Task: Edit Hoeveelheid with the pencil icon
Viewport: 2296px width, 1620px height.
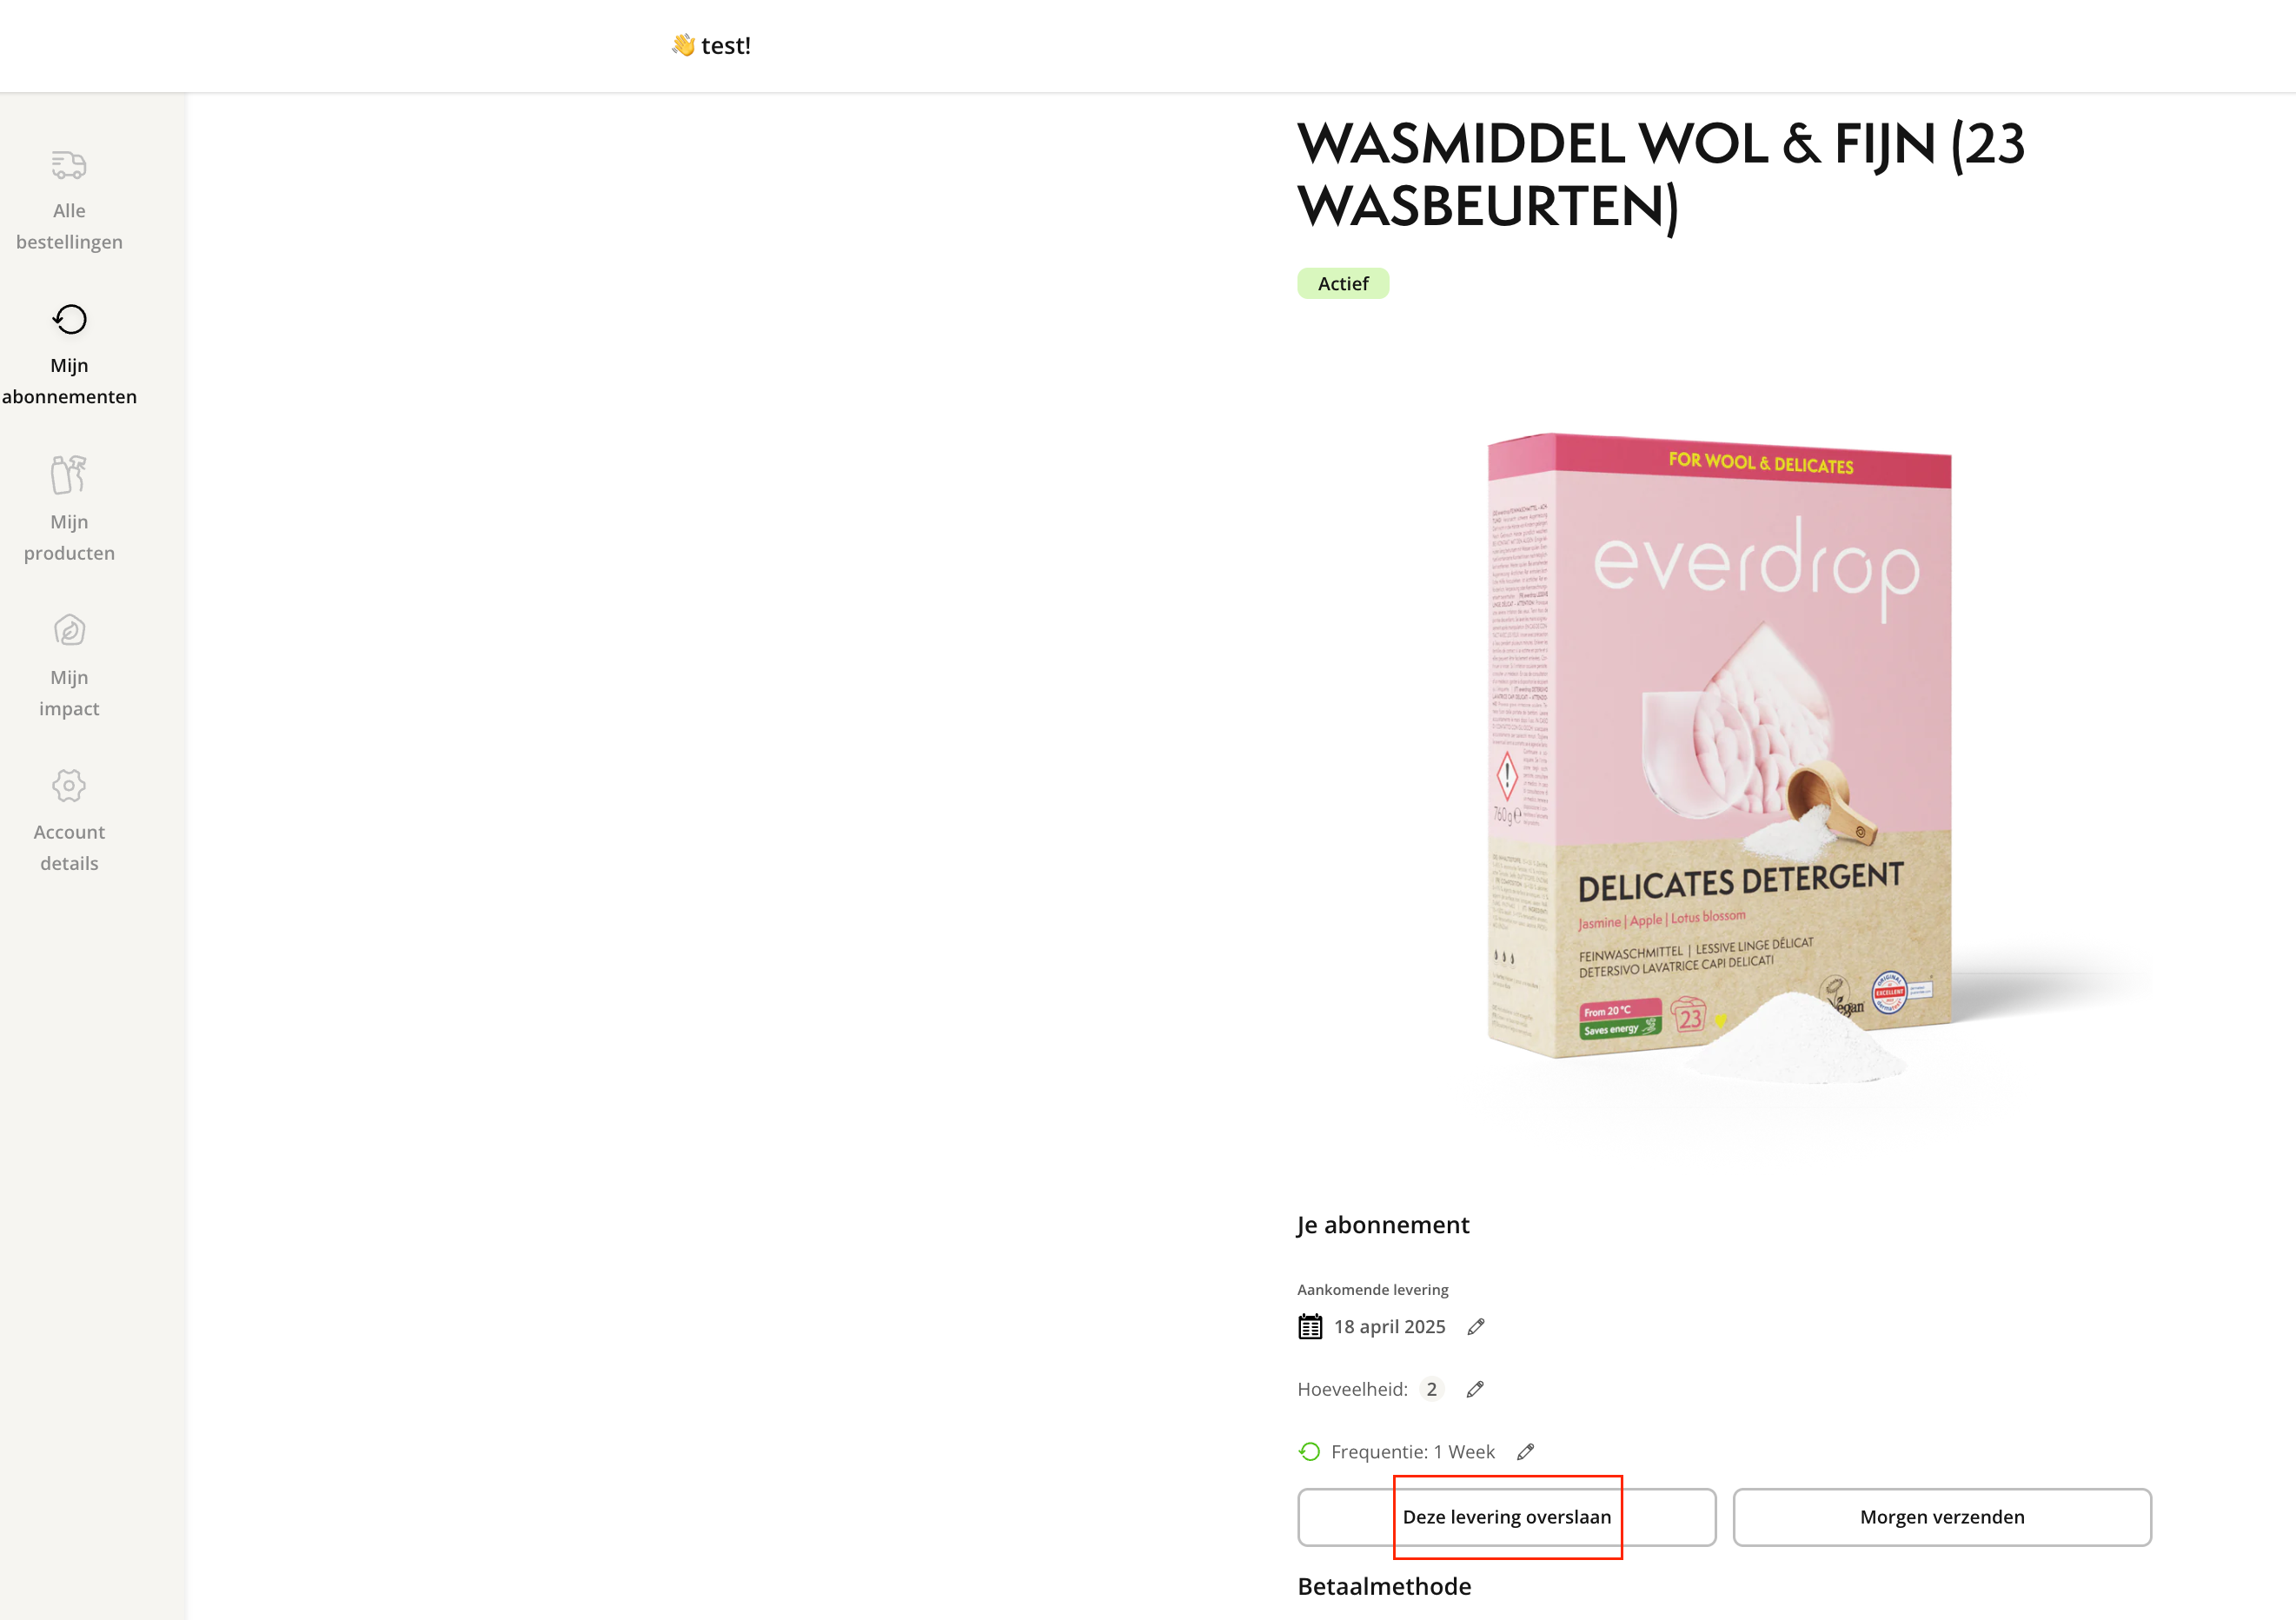Action: tap(1475, 1390)
